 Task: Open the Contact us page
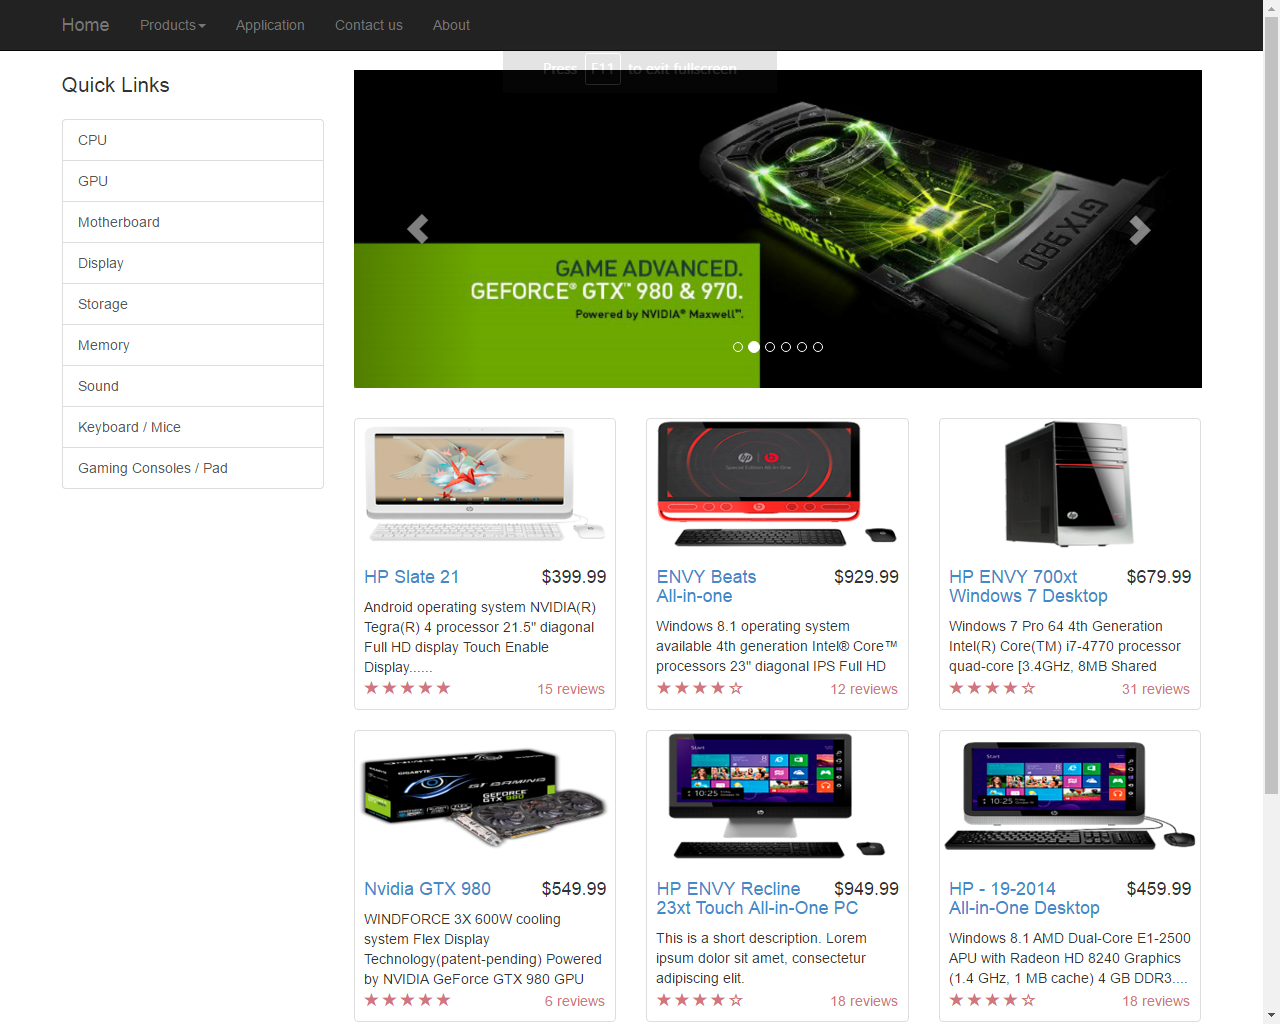[x=368, y=25]
